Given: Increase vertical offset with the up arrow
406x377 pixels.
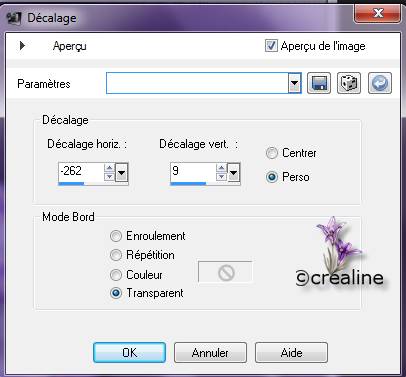Looking at the screenshot, I should click(221, 168).
